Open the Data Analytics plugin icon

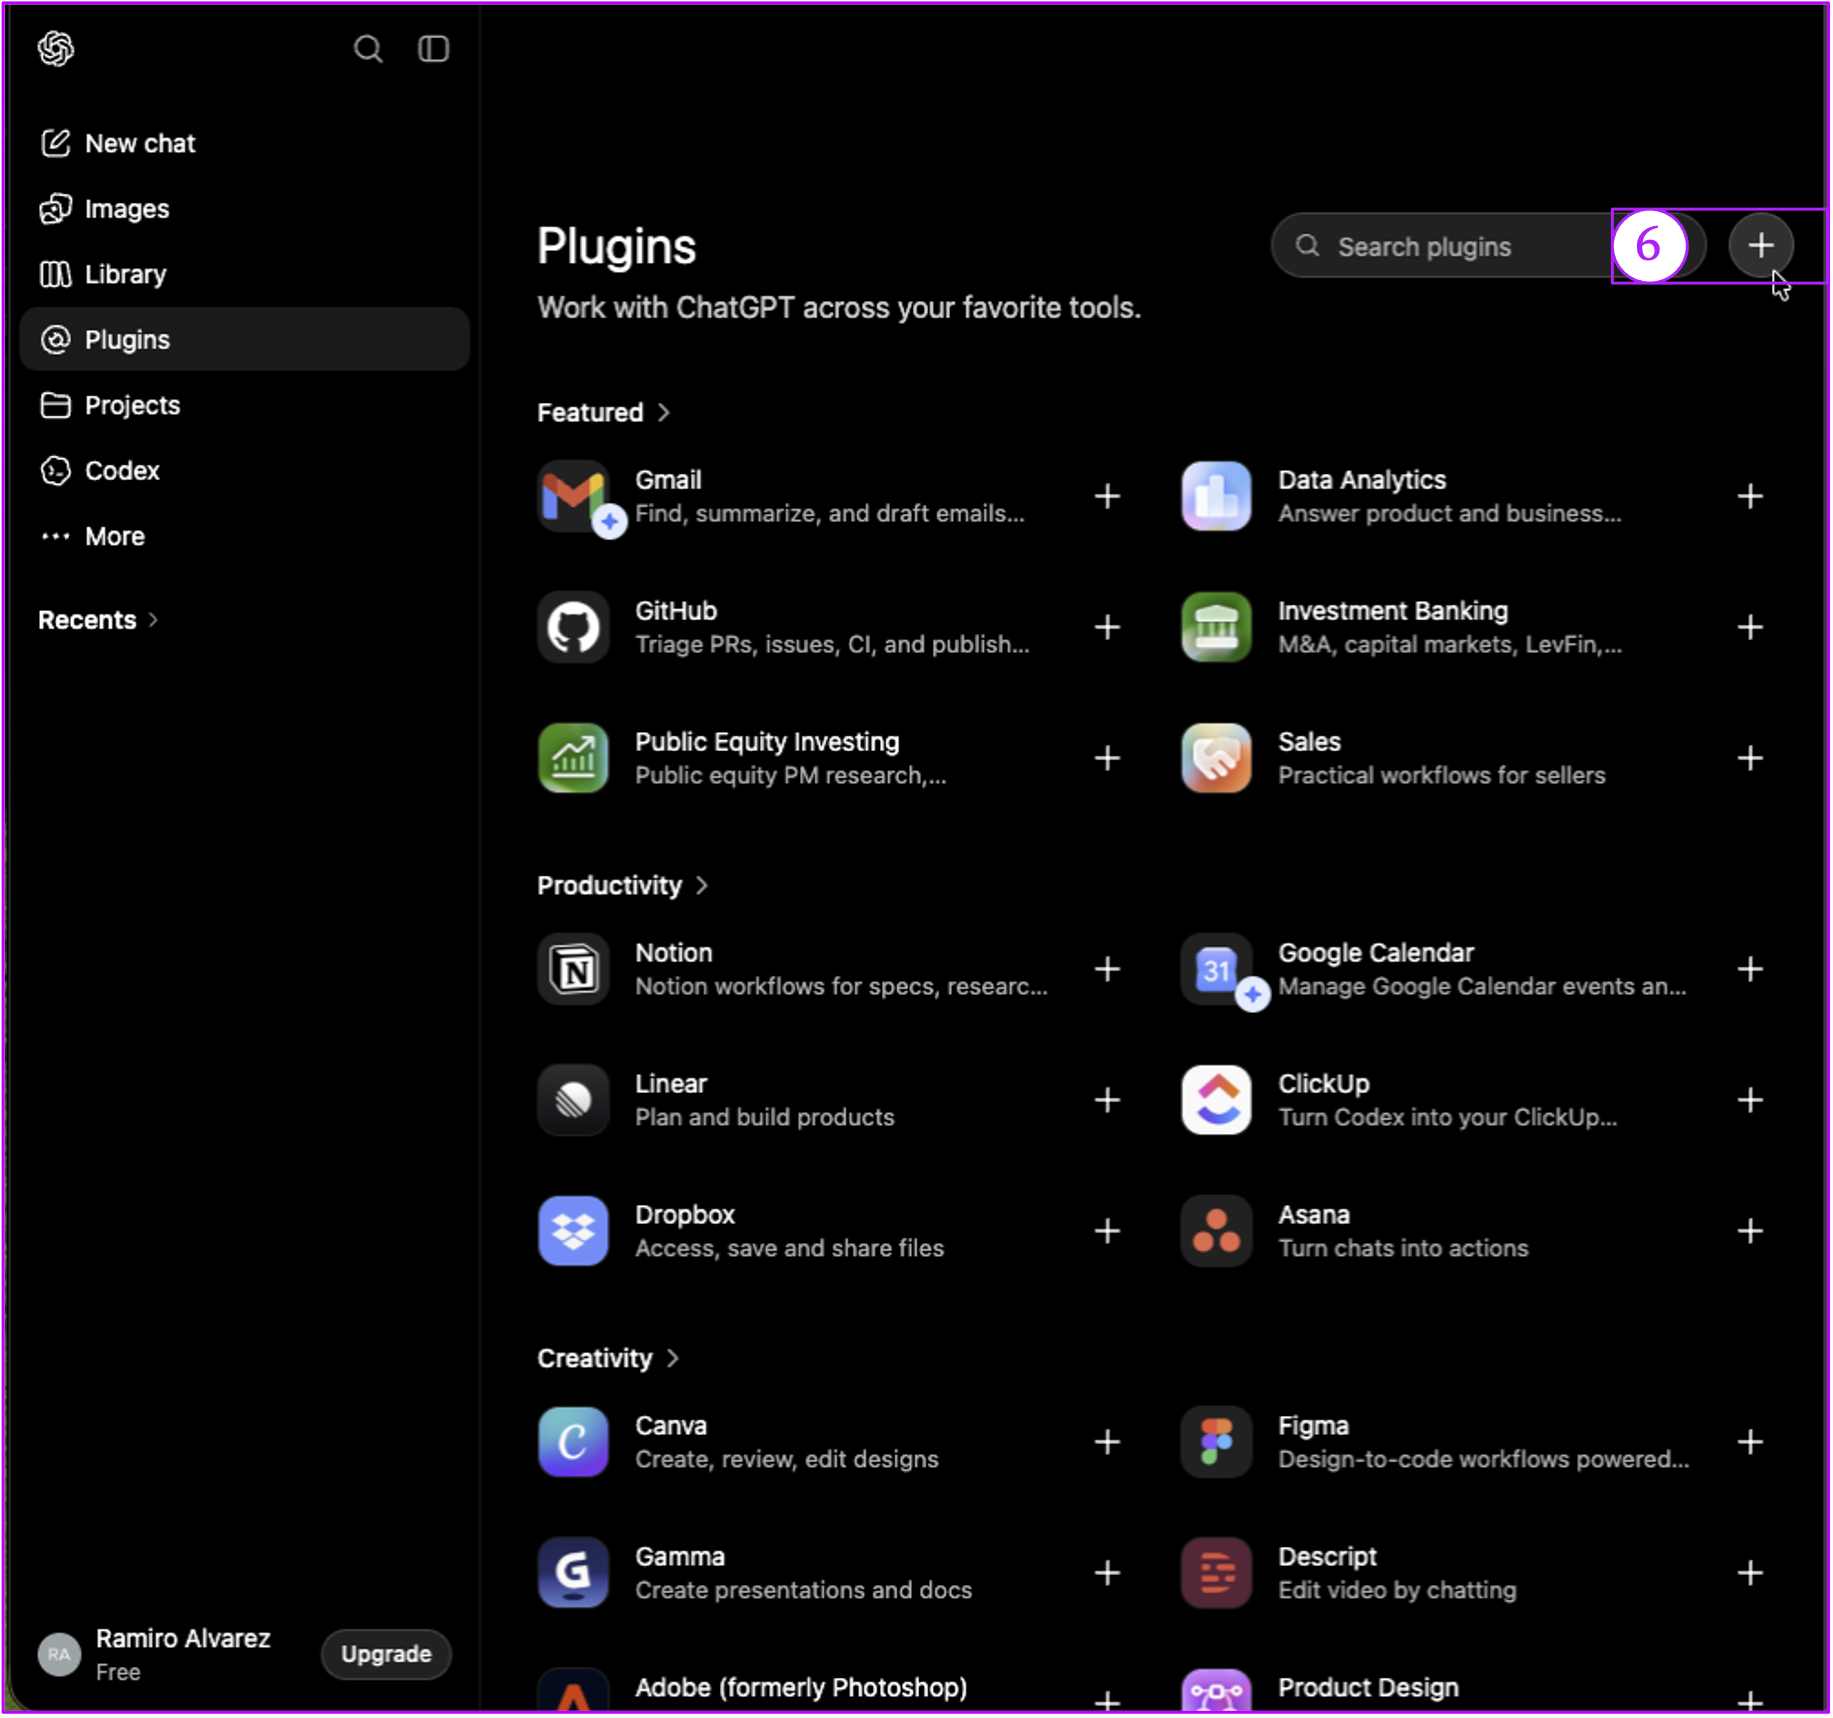coord(1216,497)
